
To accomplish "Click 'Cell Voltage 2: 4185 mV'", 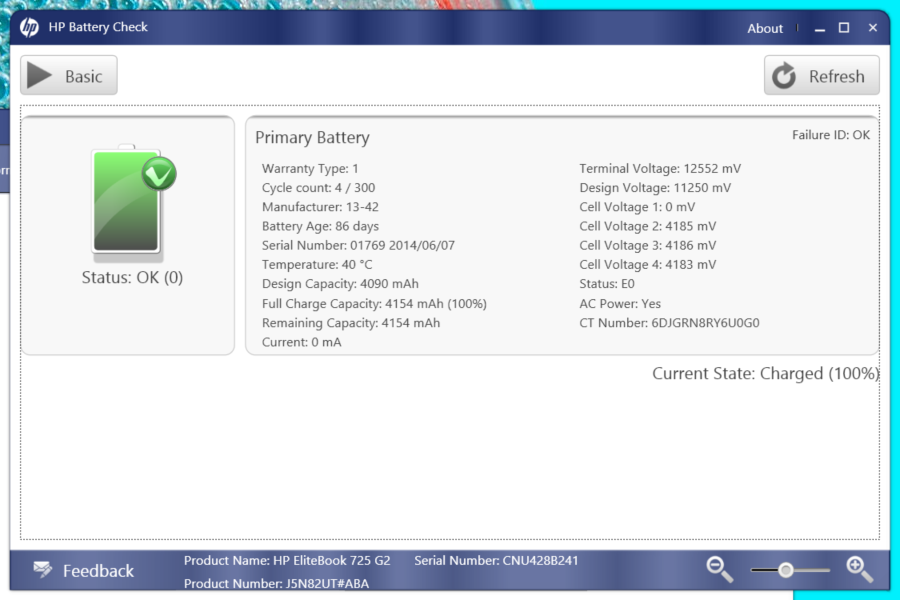I will click(x=647, y=226).
